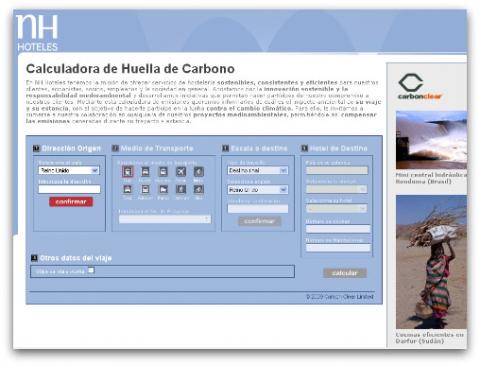Click the calcular button

[x=345, y=273]
